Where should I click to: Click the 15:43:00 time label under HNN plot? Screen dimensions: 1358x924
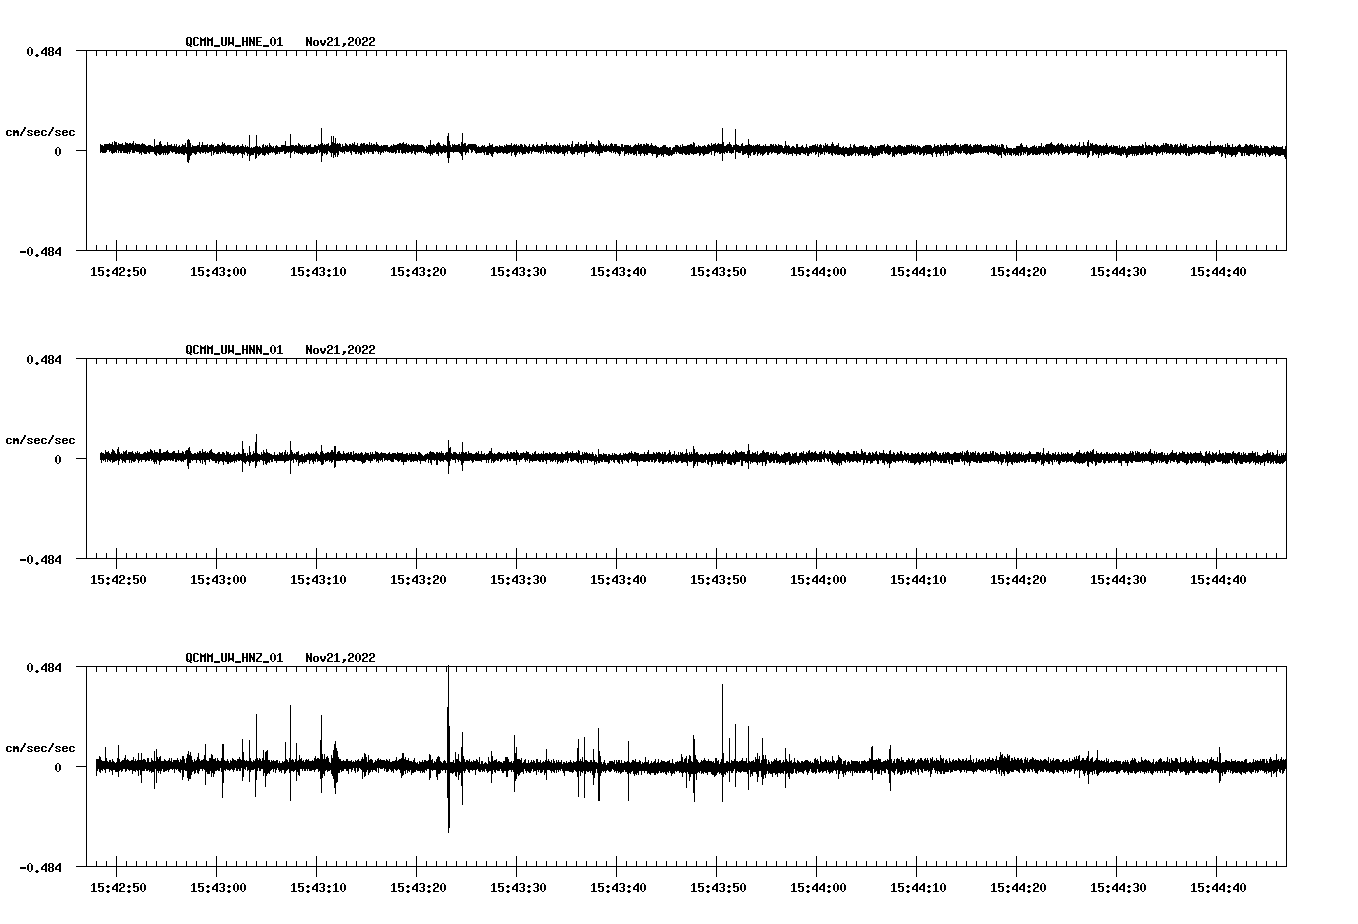(218, 580)
